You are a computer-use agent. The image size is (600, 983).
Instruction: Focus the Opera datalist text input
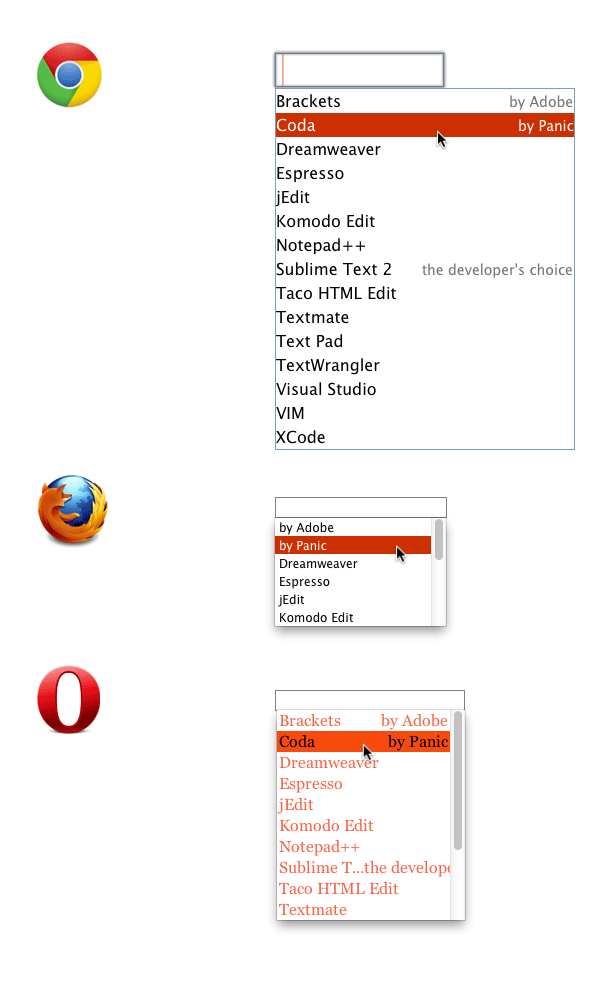click(x=370, y=700)
